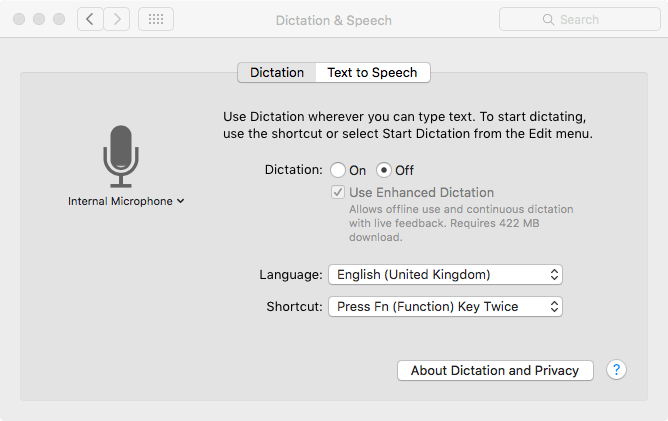Click the forward navigation arrow

[x=117, y=19]
